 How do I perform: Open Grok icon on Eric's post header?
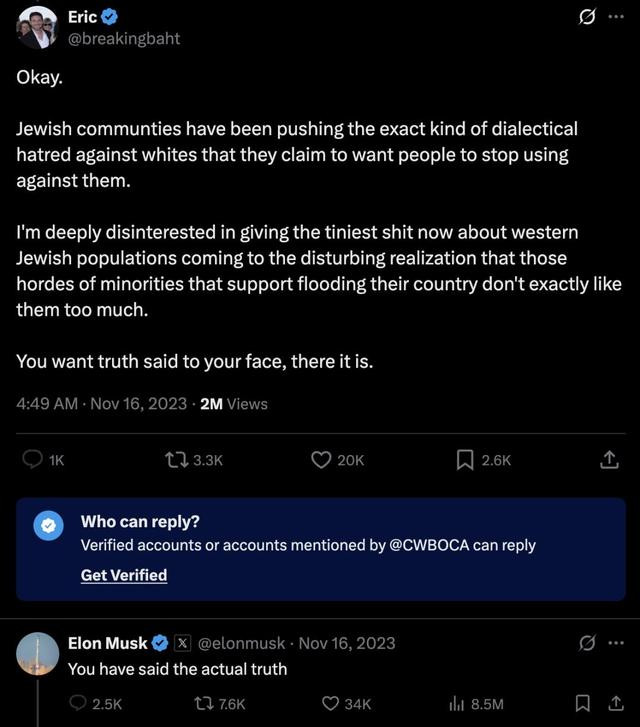pyautogui.click(x=588, y=17)
